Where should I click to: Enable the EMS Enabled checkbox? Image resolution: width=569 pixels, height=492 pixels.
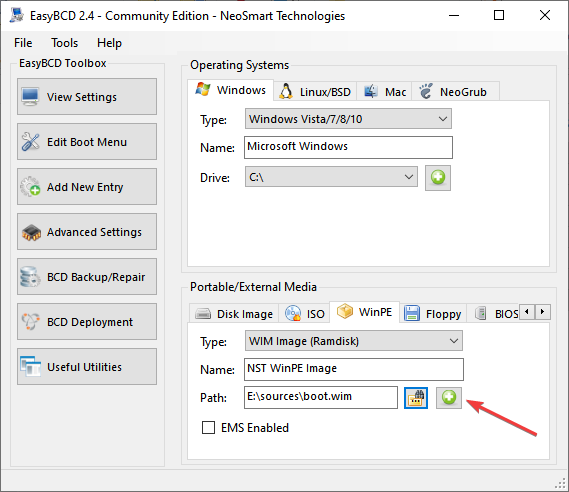coord(208,427)
